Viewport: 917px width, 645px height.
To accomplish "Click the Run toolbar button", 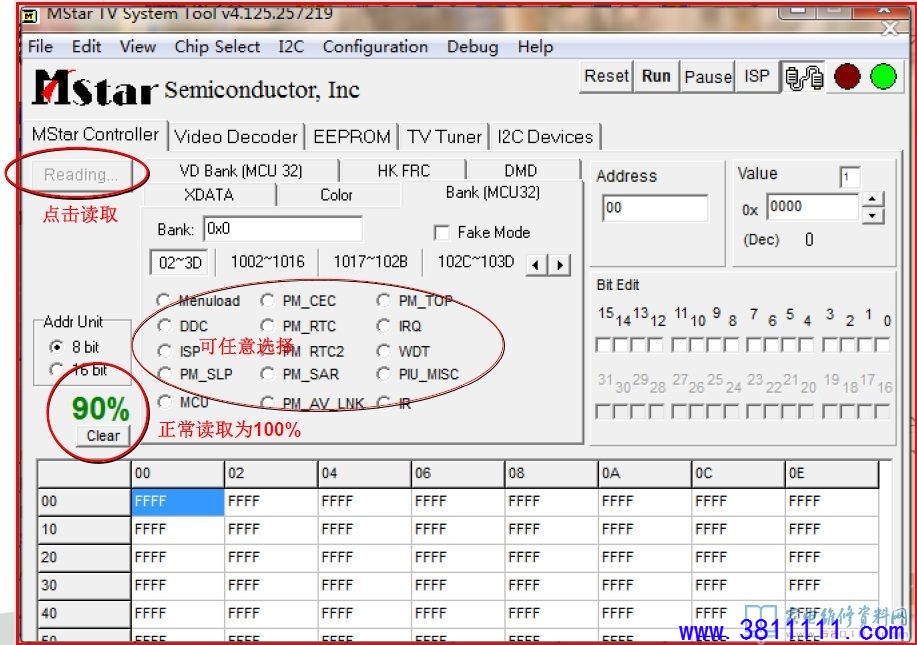I will [x=656, y=77].
